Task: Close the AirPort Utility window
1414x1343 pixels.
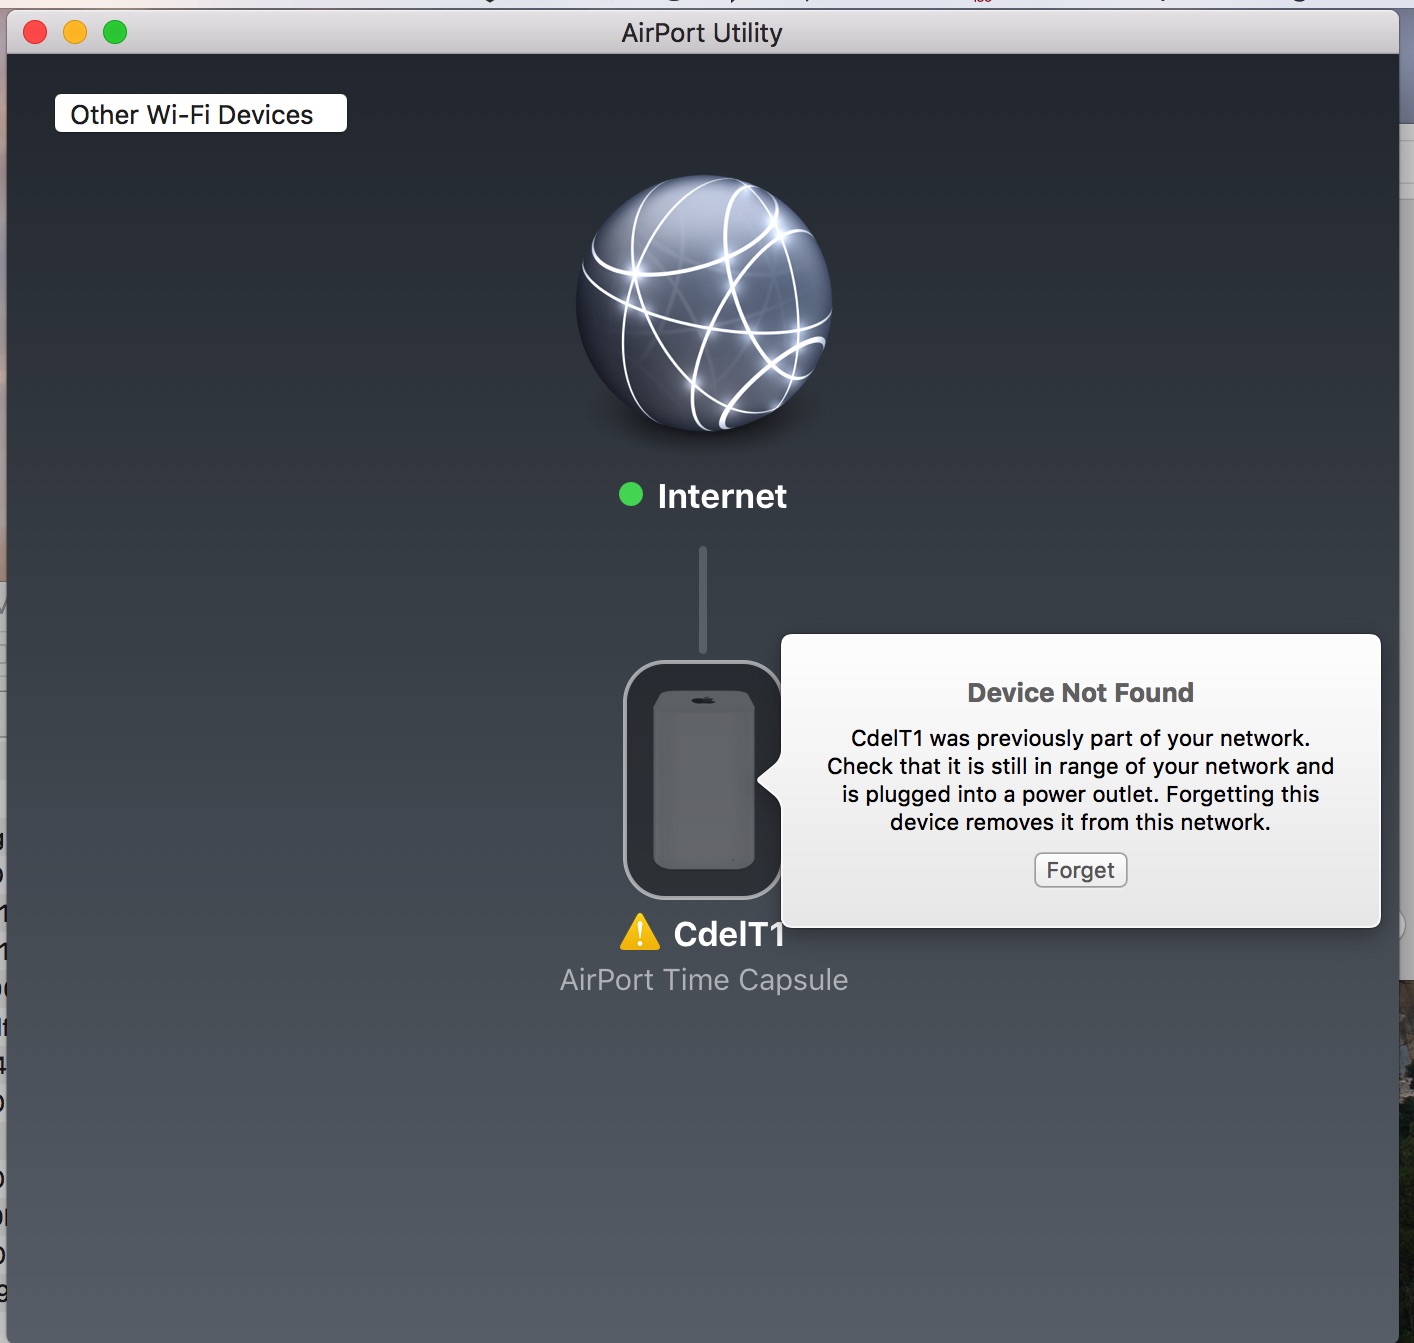Action: [35, 32]
